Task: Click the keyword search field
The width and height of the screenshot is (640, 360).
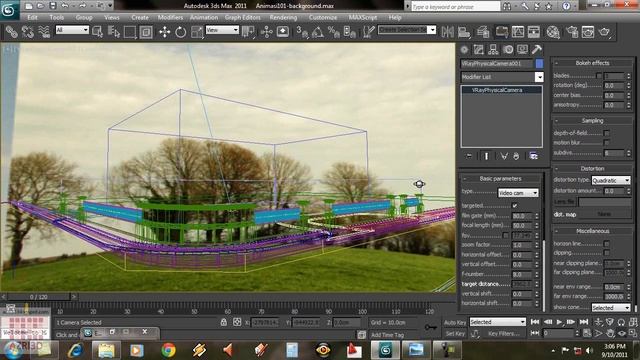Action: [x=455, y=7]
